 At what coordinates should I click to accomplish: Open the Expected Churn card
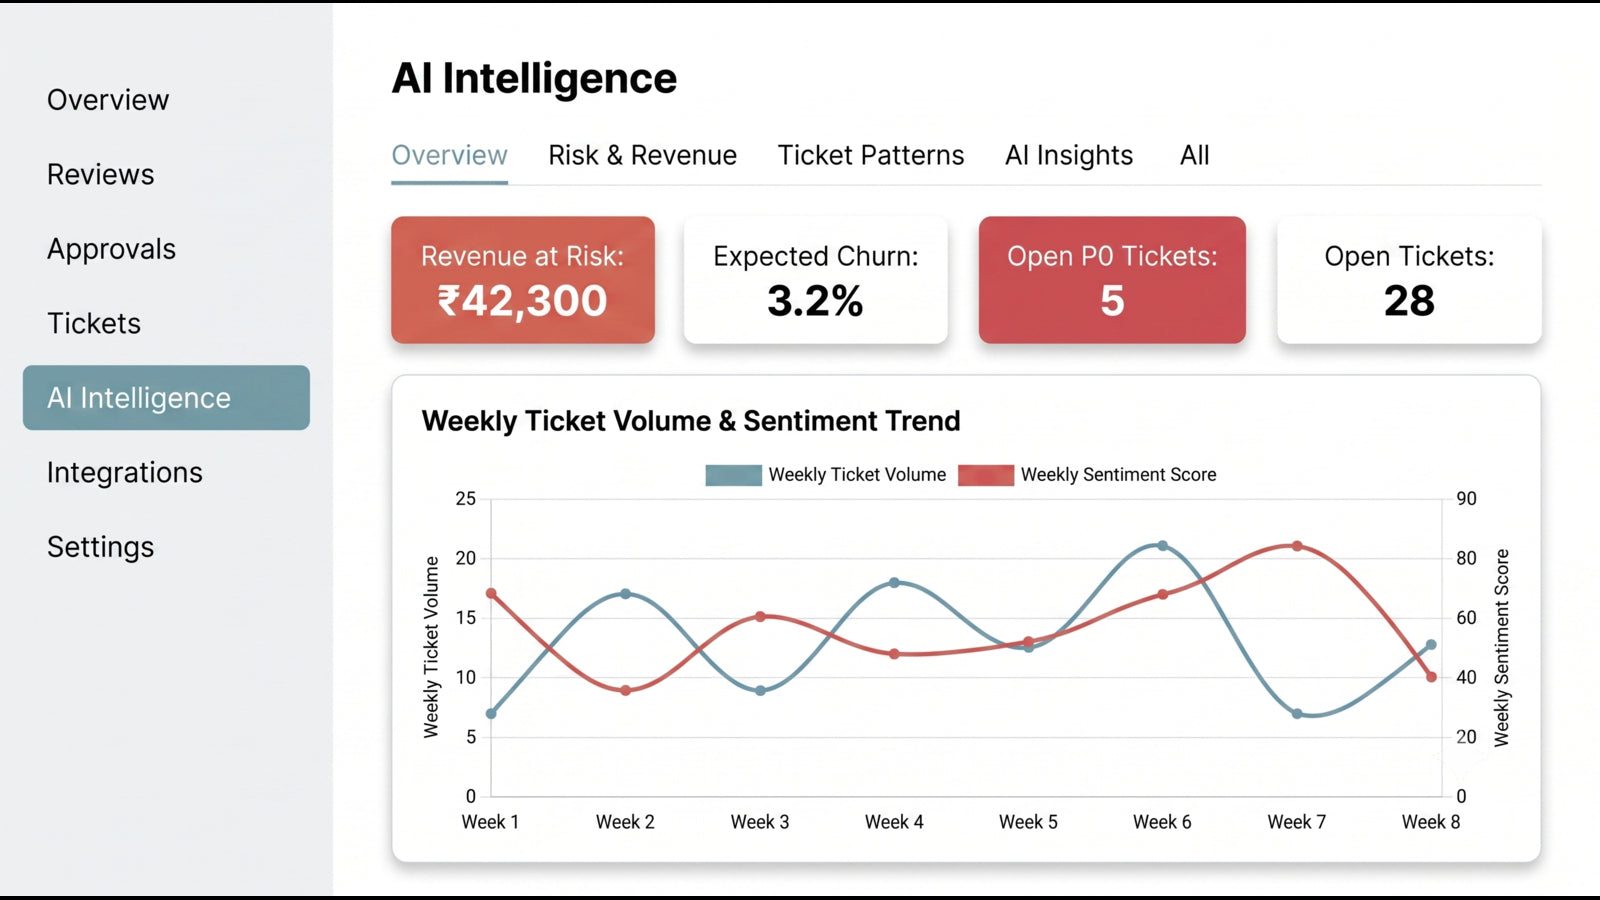[x=816, y=280]
